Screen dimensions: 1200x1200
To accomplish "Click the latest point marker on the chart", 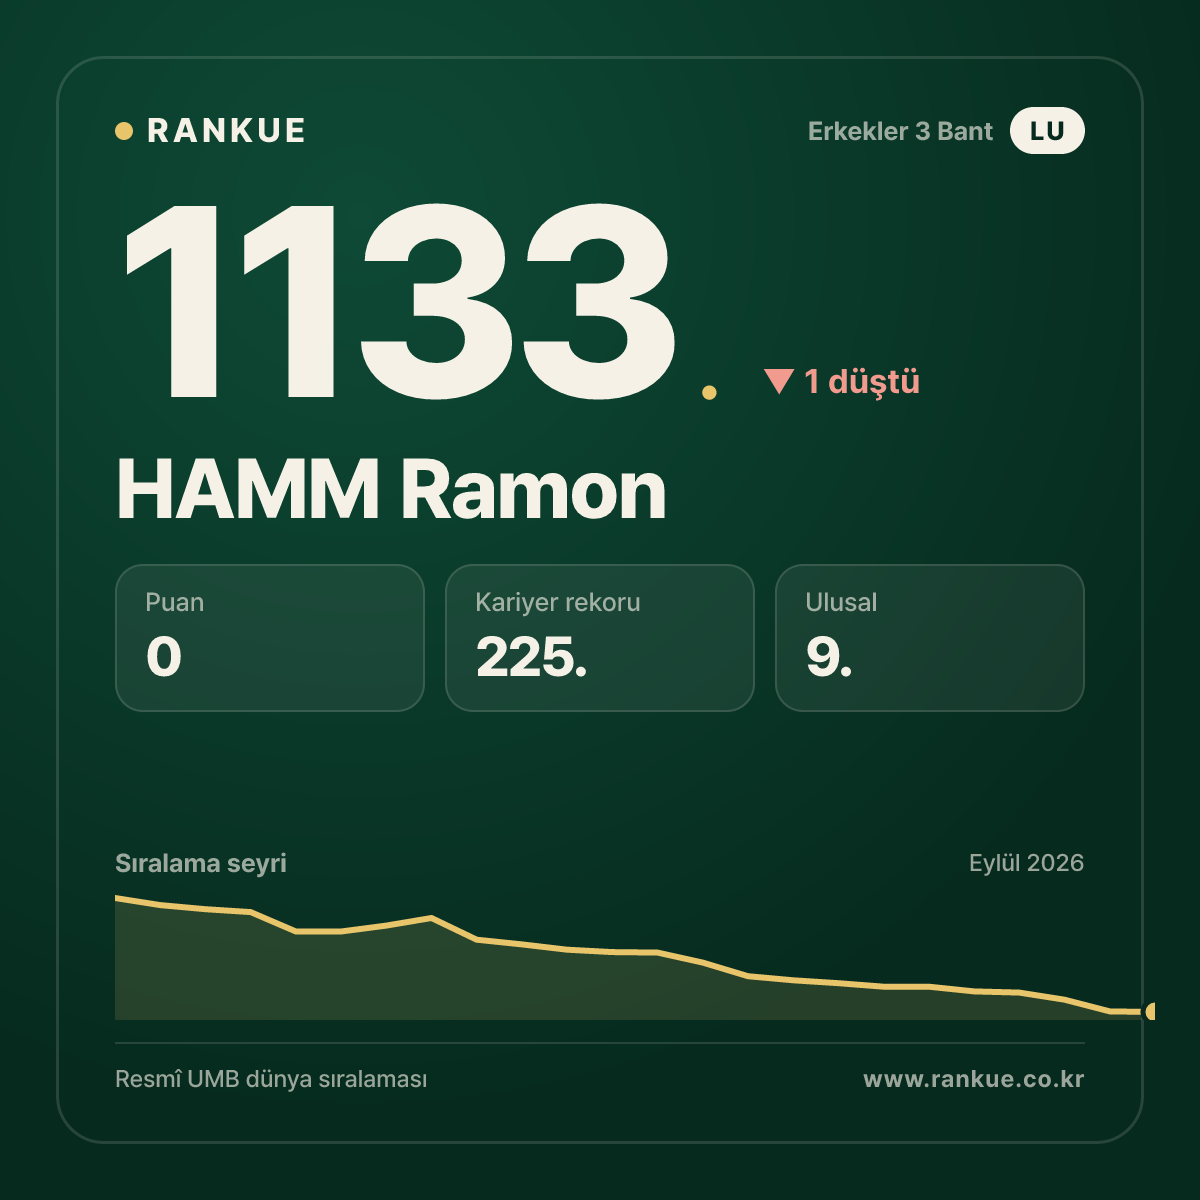I will tap(1151, 1011).
